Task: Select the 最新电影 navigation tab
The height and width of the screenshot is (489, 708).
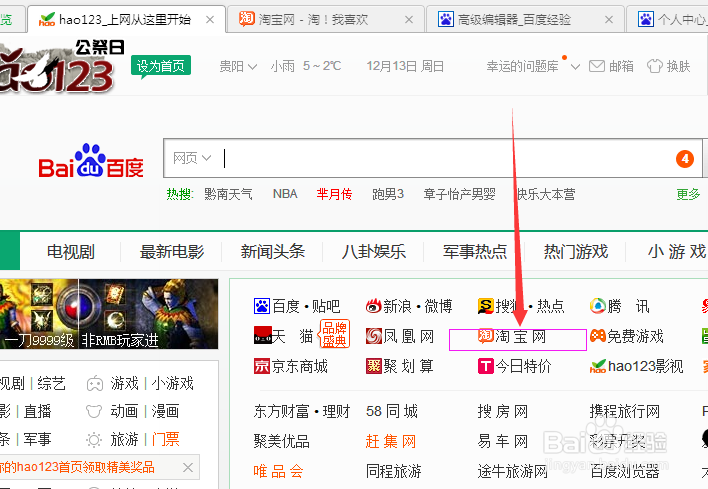Action: [172, 252]
